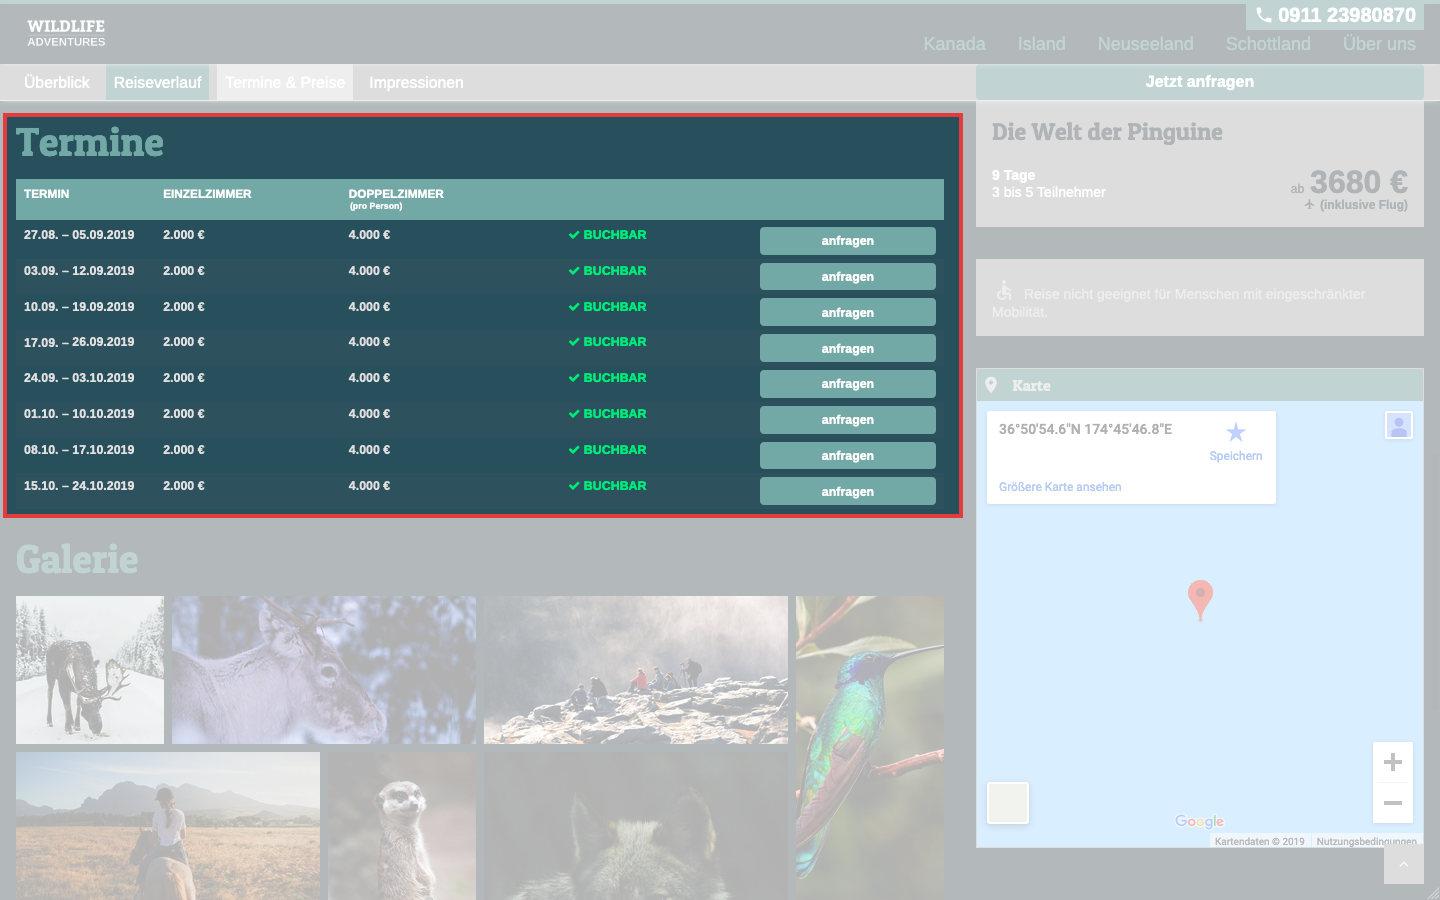Image resolution: width=1440 pixels, height=900 pixels.
Task: Zoom in the map with plus button
Action: pyautogui.click(x=1392, y=763)
